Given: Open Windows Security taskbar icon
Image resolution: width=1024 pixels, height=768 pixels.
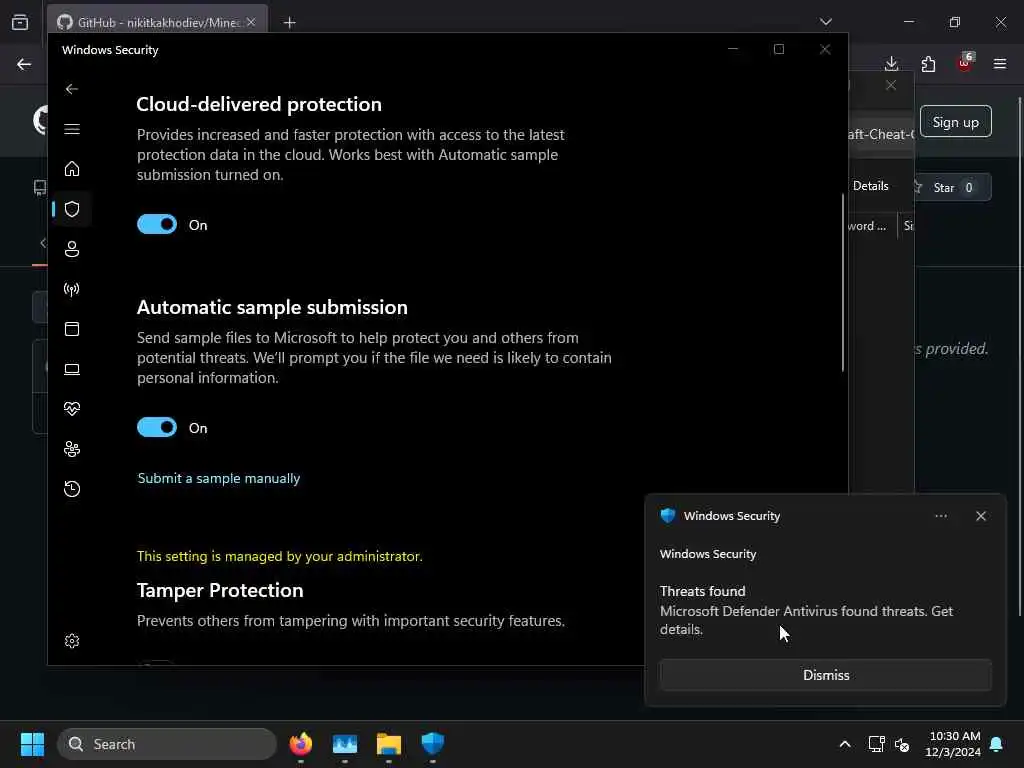Looking at the screenshot, I should click(x=432, y=744).
